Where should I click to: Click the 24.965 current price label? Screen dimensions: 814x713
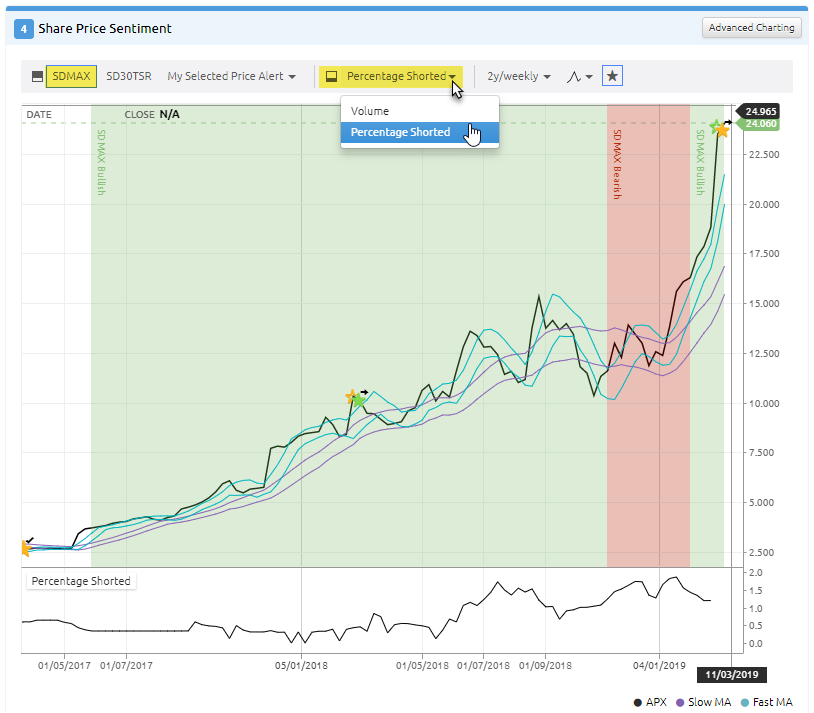pos(760,112)
